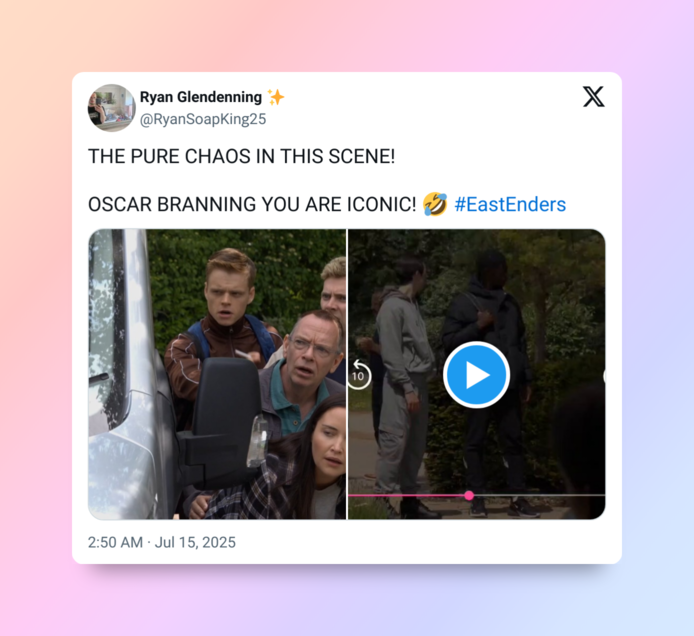694x636 pixels.
Task: Seek to the grey unplayed part of the progress bar
Action: click(539, 495)
